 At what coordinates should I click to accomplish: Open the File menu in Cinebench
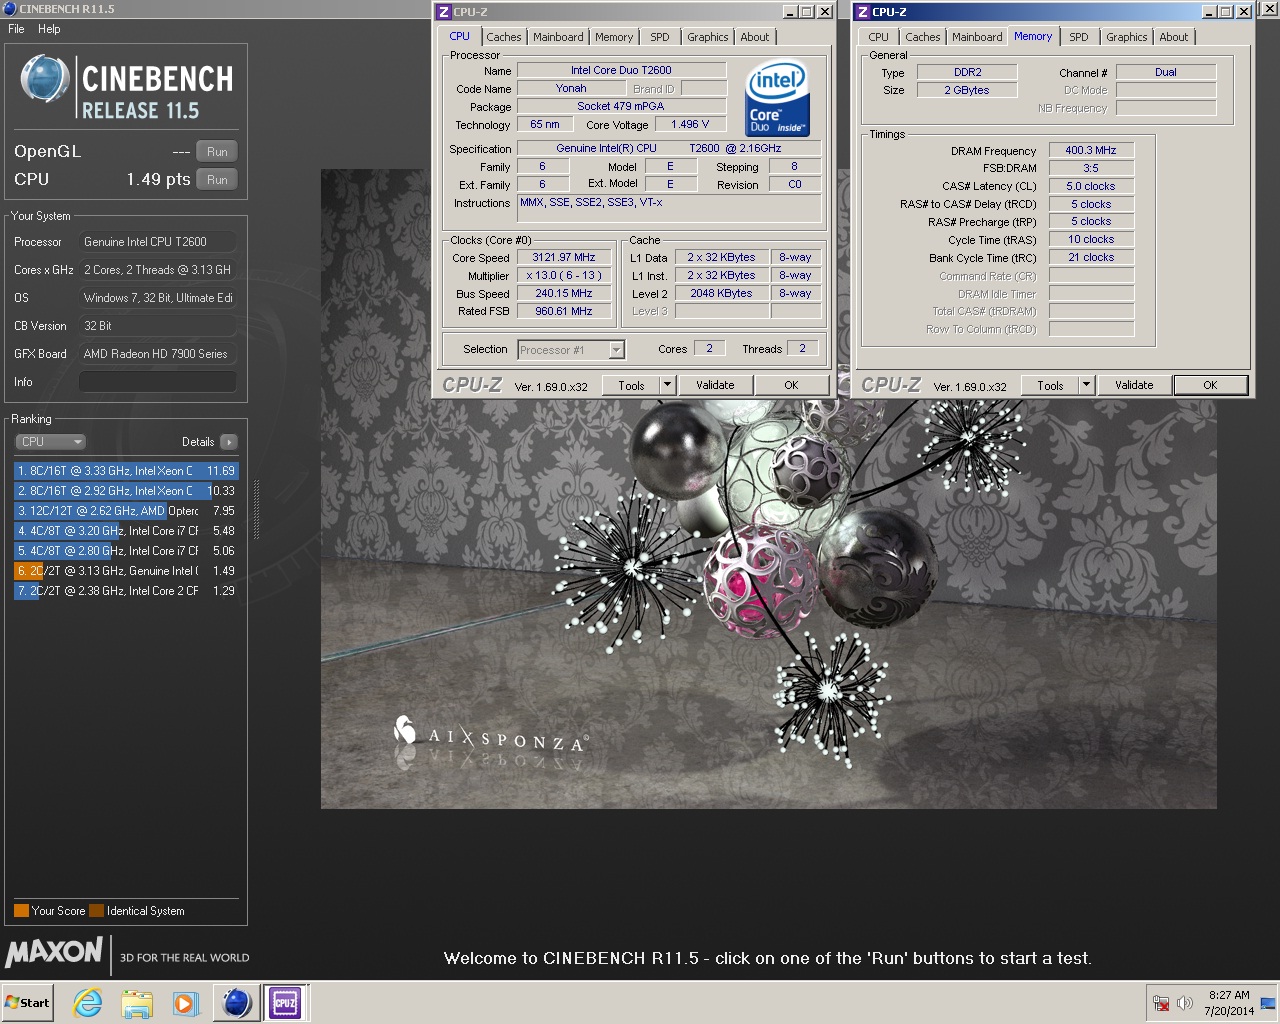(x=16, y=29)
